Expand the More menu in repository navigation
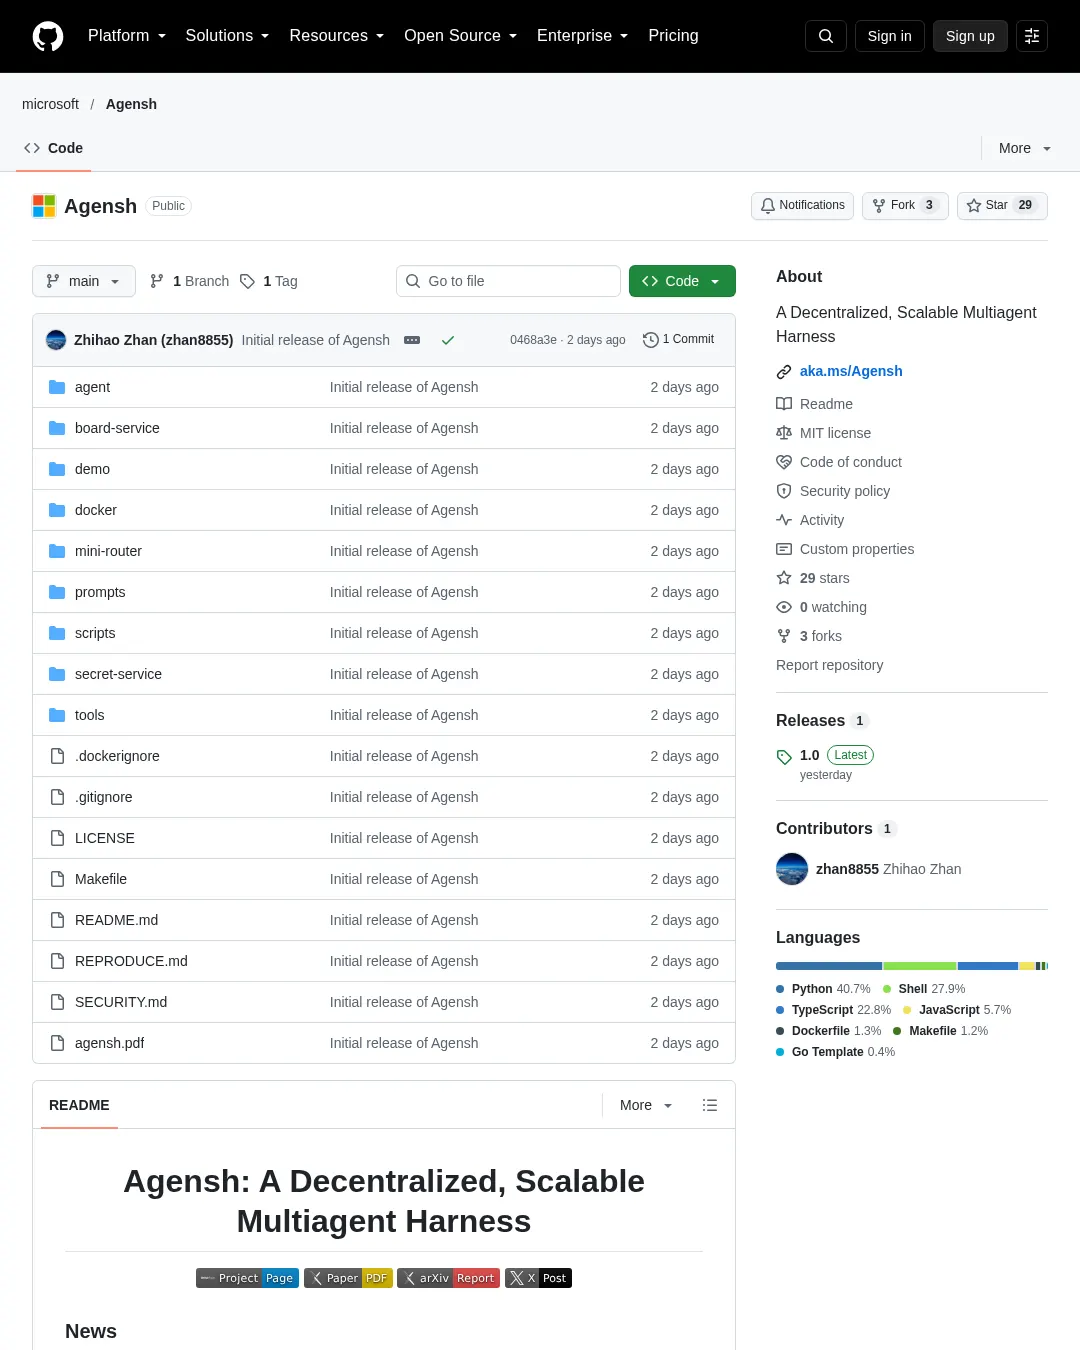 [x=1025, y=148]
